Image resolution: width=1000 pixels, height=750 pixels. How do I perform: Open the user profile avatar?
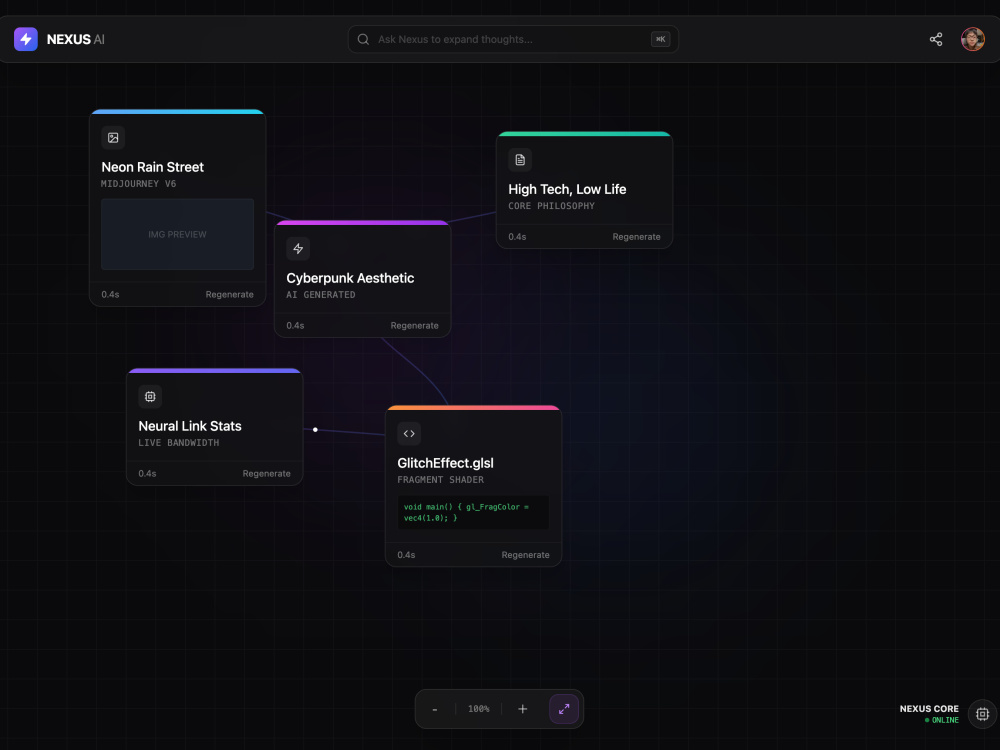973,39
